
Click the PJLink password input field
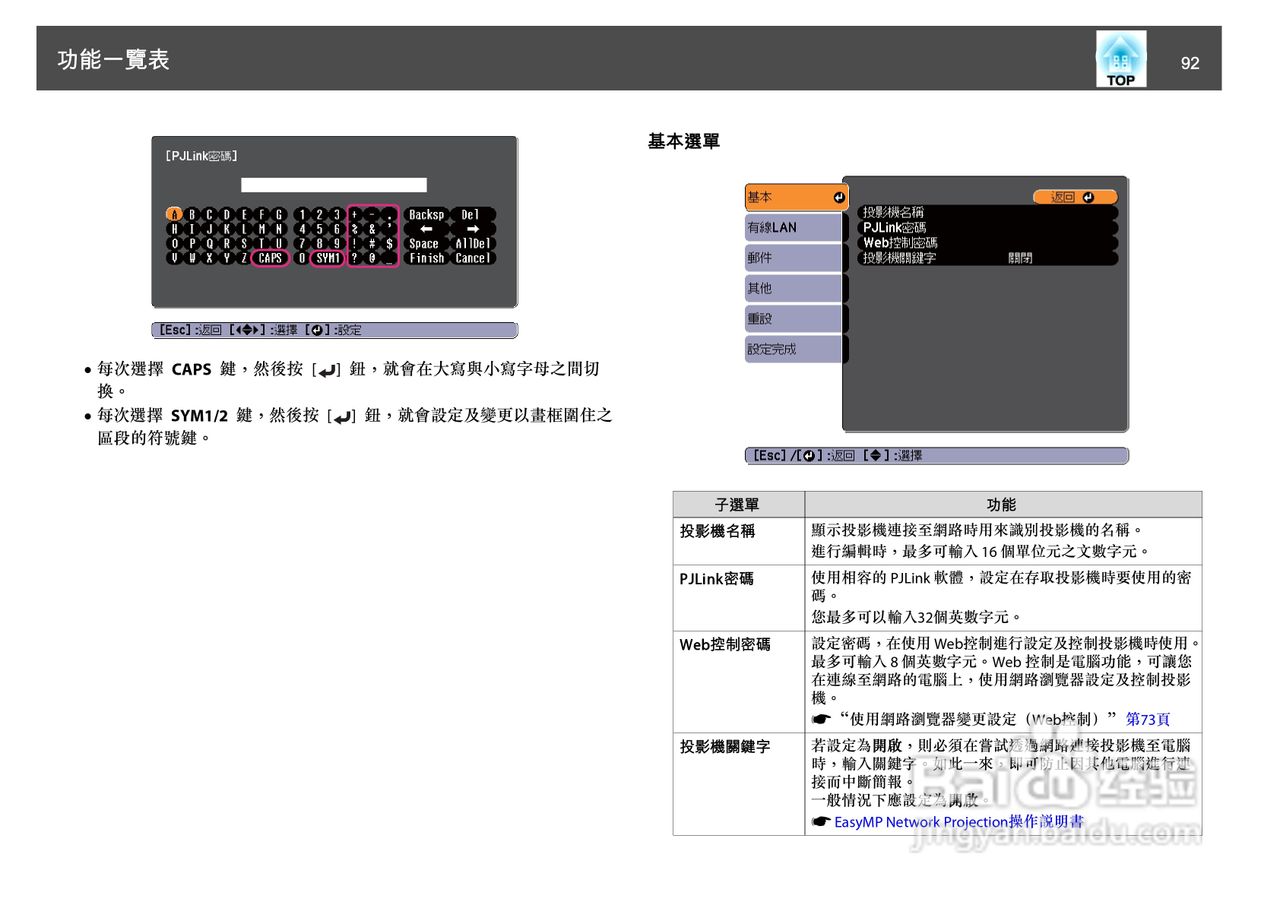coord(334,185)
